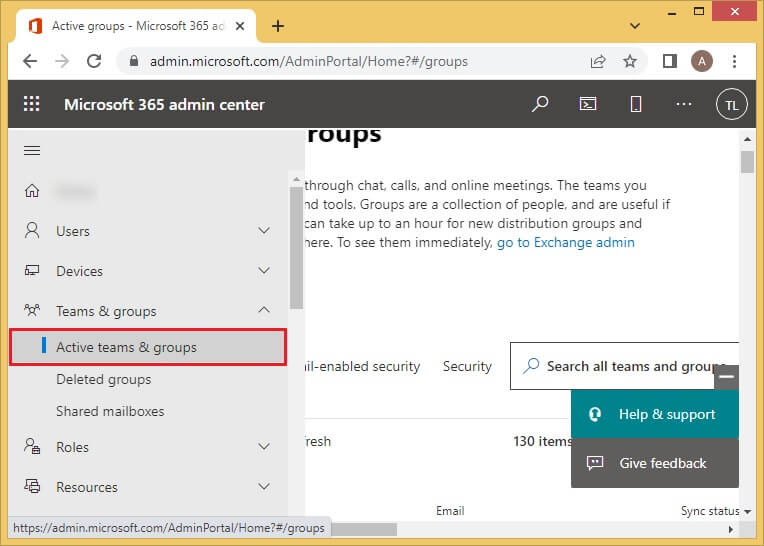This screenshot has height=546, width=764.
Task: Click the Refresh command in list toolbar
Action: (x=318, y=441)
